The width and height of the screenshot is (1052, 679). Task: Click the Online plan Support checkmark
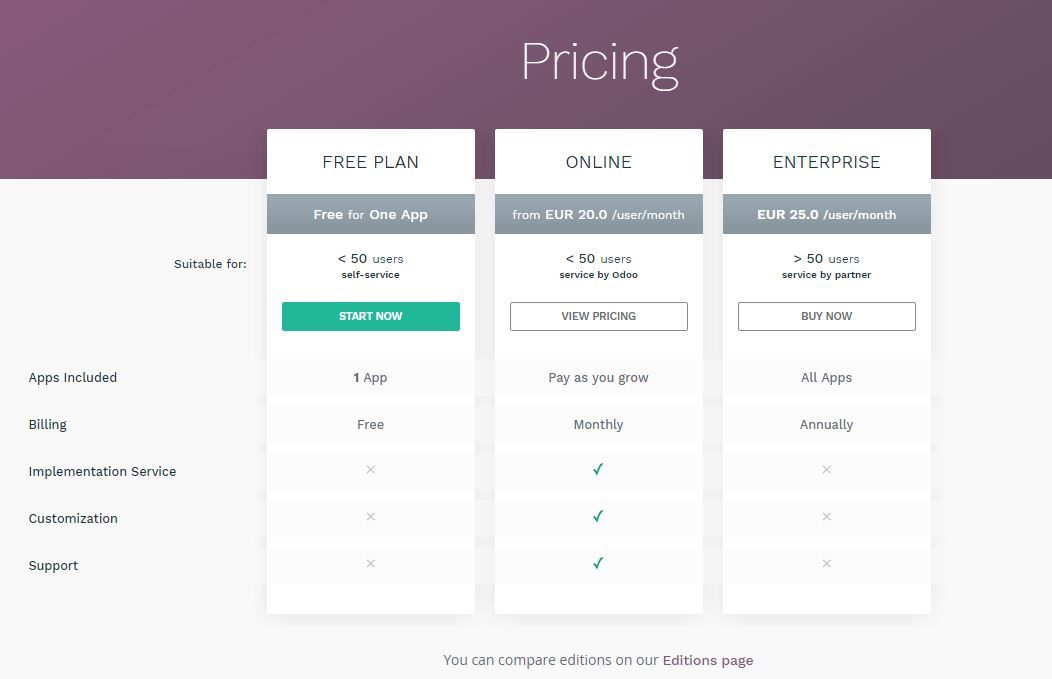coord(598,563)
